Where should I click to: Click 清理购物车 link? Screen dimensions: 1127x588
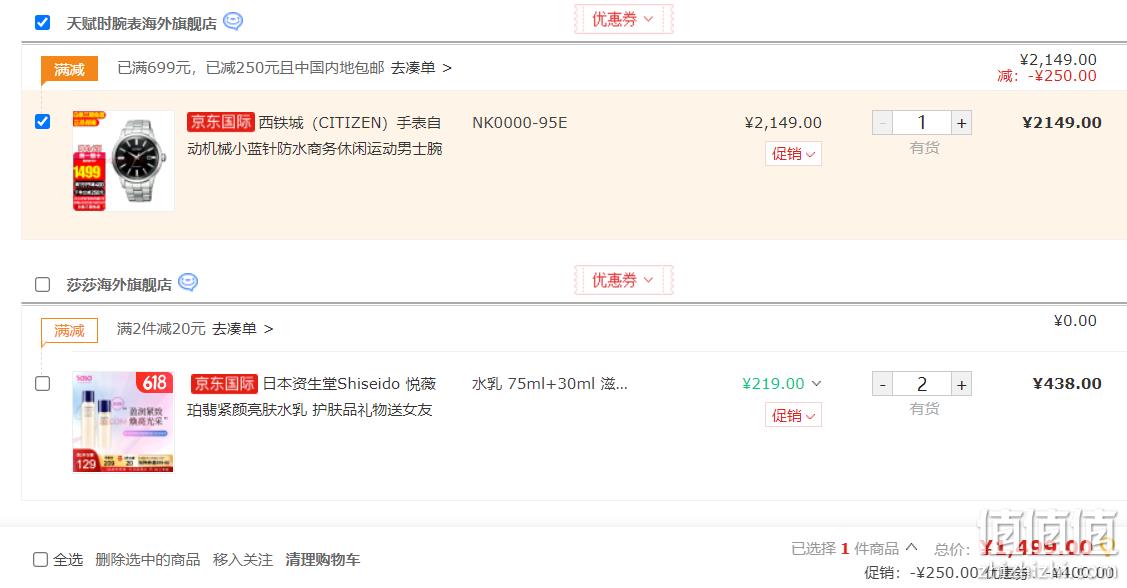tap(323, 559)
